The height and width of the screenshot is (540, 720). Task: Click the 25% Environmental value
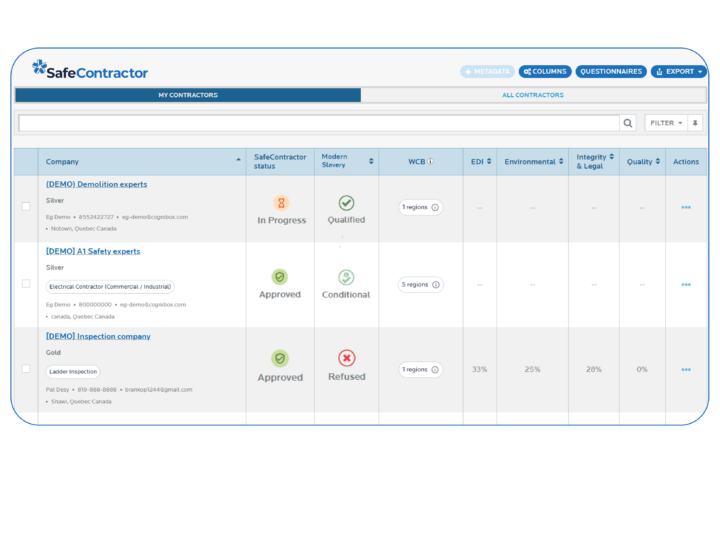point(532,369)
